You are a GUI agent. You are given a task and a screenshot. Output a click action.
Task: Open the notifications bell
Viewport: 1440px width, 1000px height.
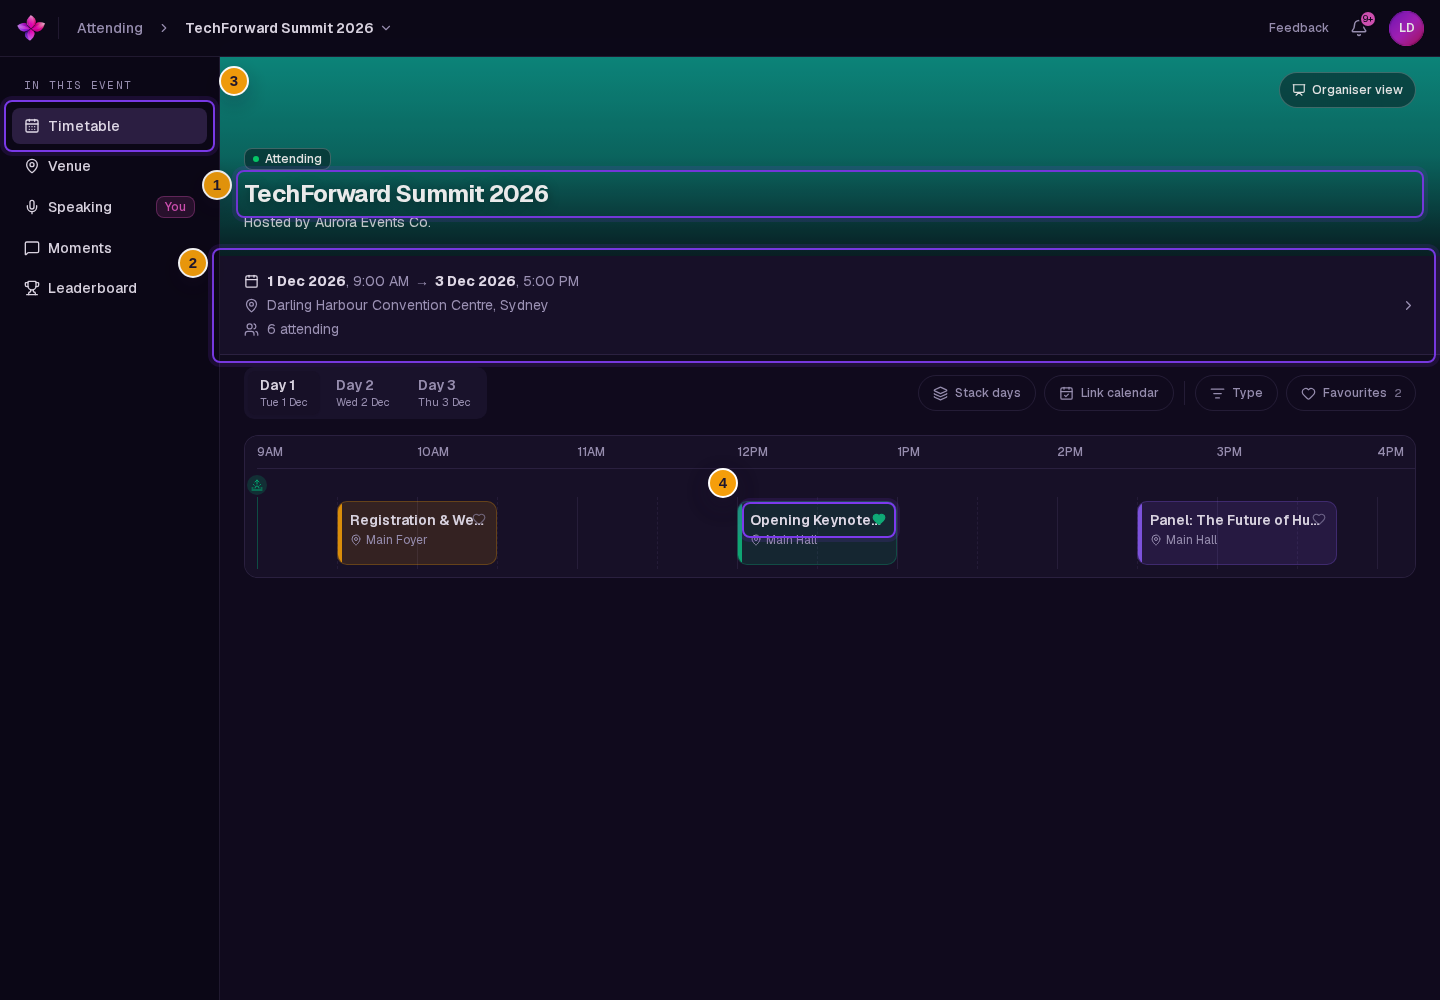coord(1359,28)
